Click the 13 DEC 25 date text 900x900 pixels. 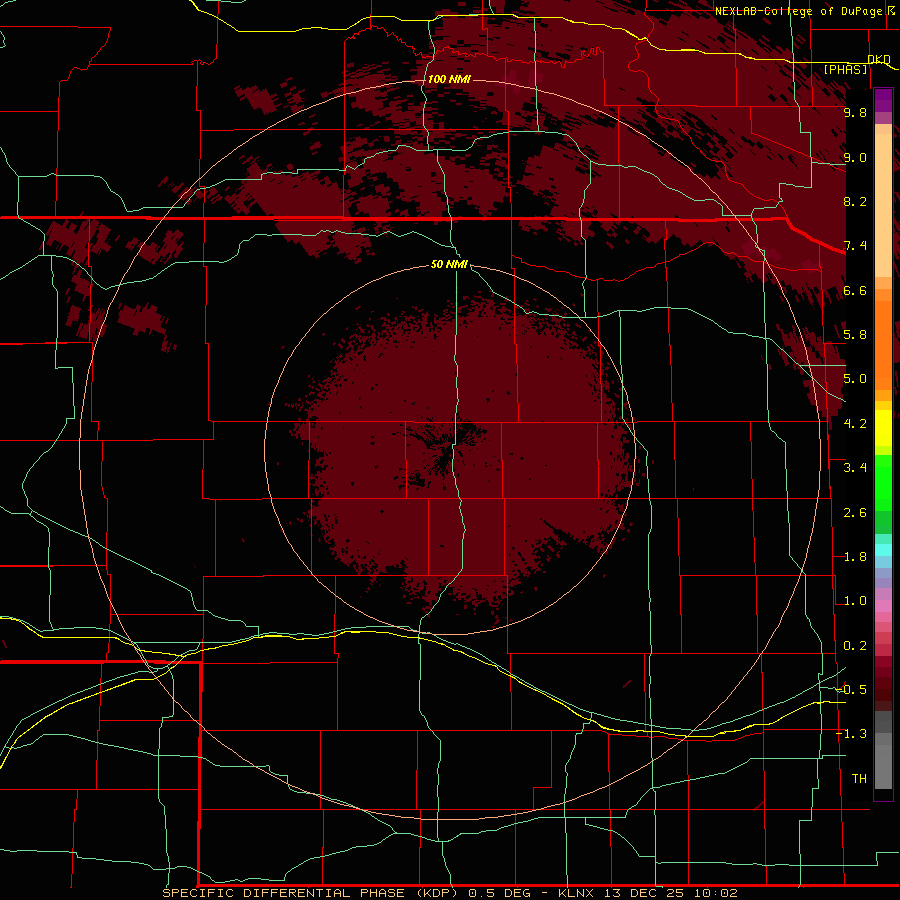tap(645, 893)
